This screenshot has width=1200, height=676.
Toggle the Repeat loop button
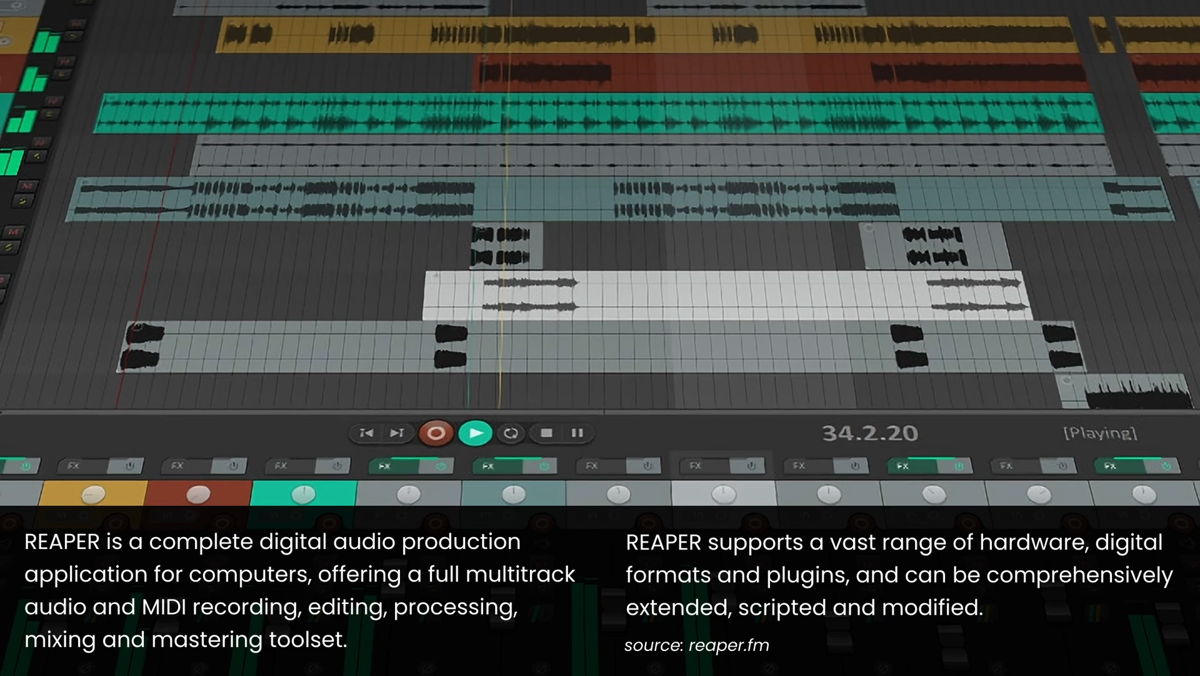pos(511,433)
